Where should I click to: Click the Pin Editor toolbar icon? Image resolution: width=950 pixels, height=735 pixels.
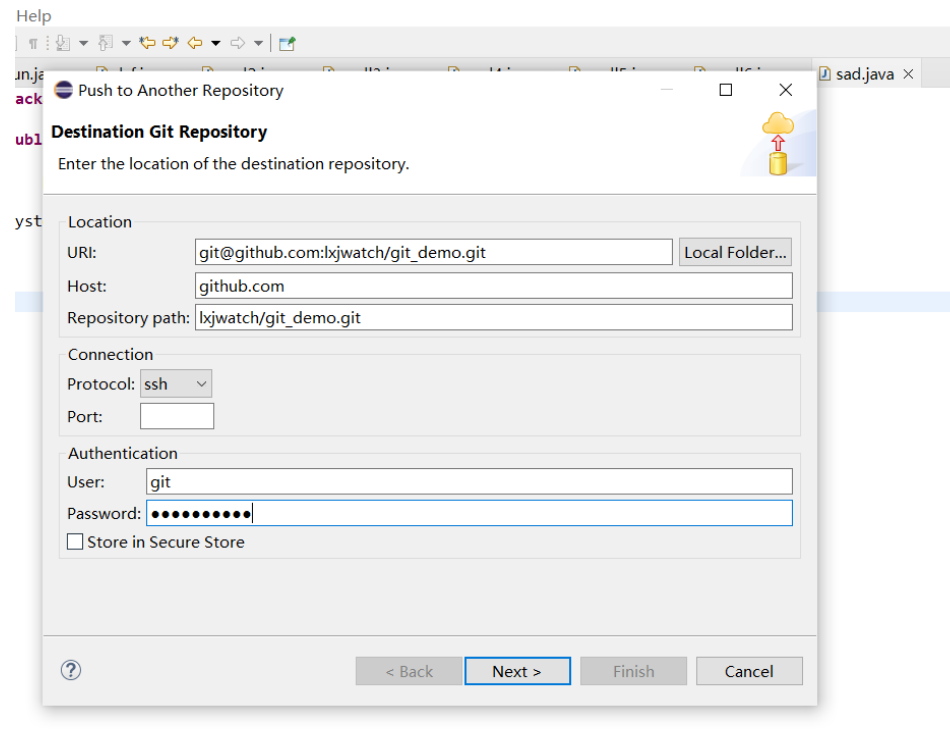(x=287, y=43)
